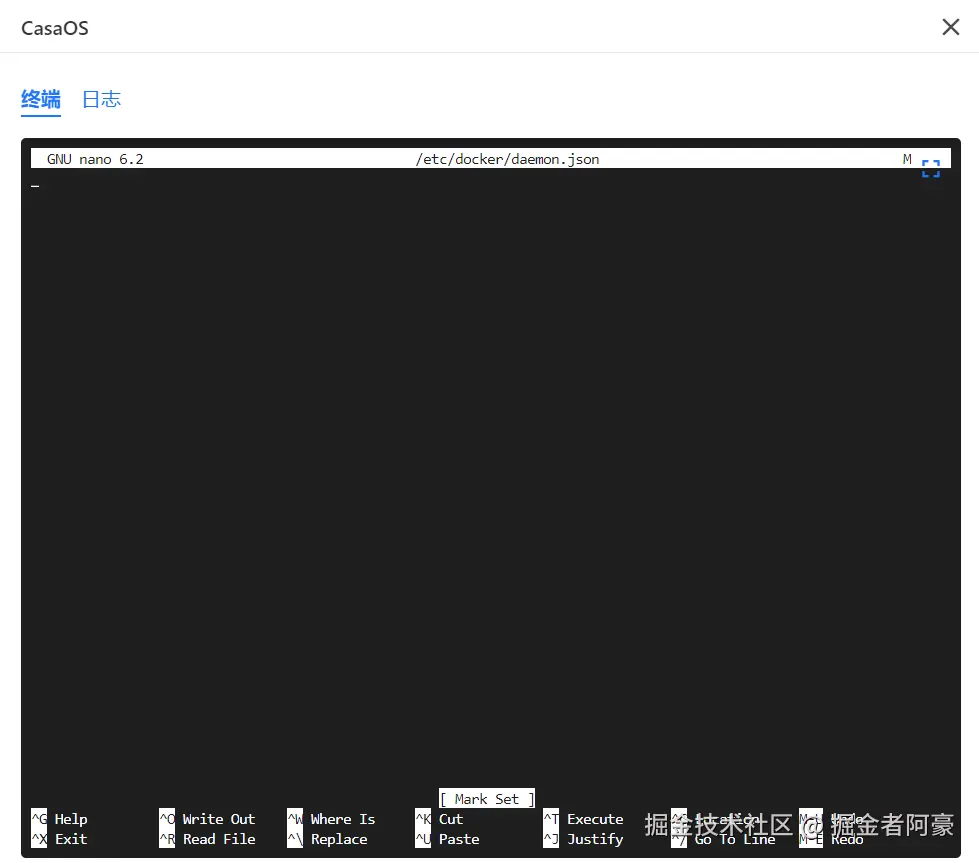
Task: Switch to the 终端 terminal tab
Action: [41, 99]
